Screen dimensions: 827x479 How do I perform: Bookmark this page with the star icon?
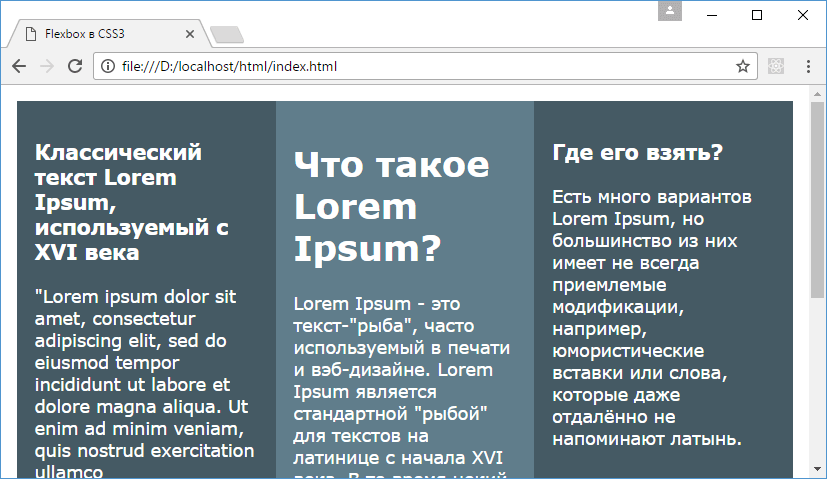[x=742, y=67]
